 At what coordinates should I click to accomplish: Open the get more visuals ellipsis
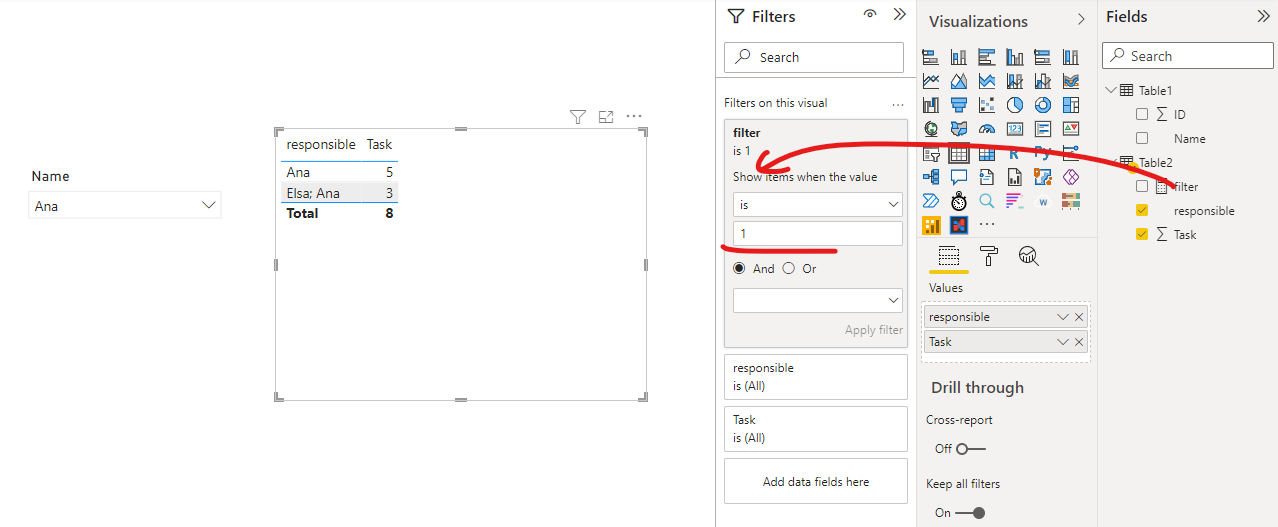tap(987, 225)
